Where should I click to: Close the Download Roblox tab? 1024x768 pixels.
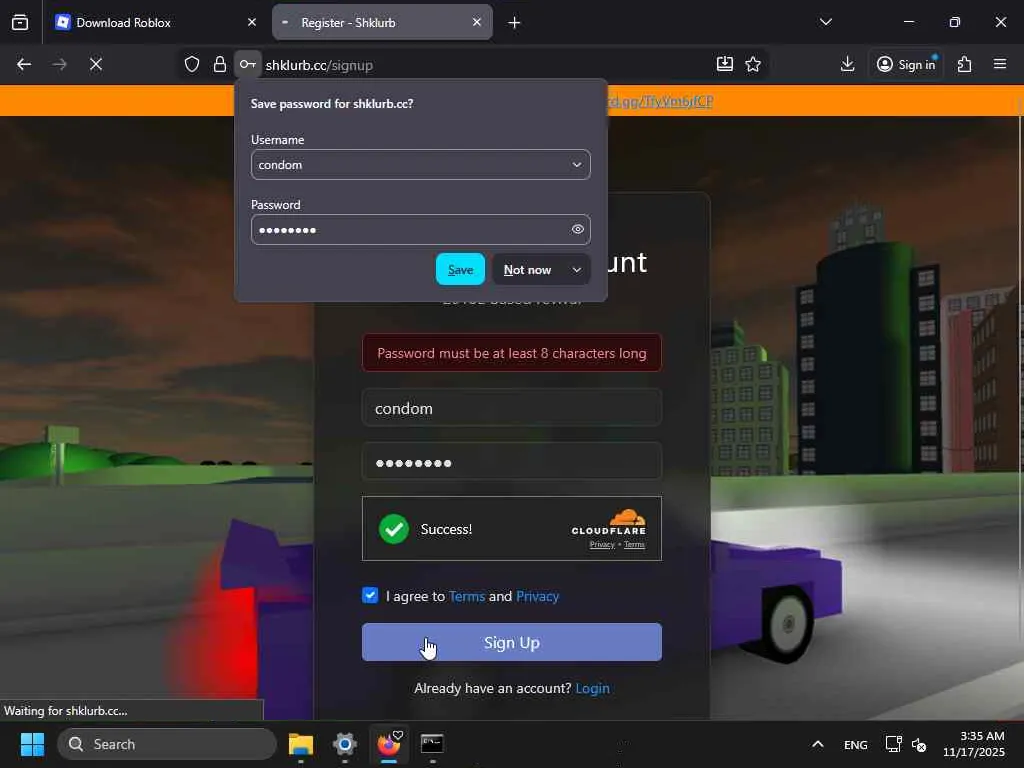coord(251,22)
